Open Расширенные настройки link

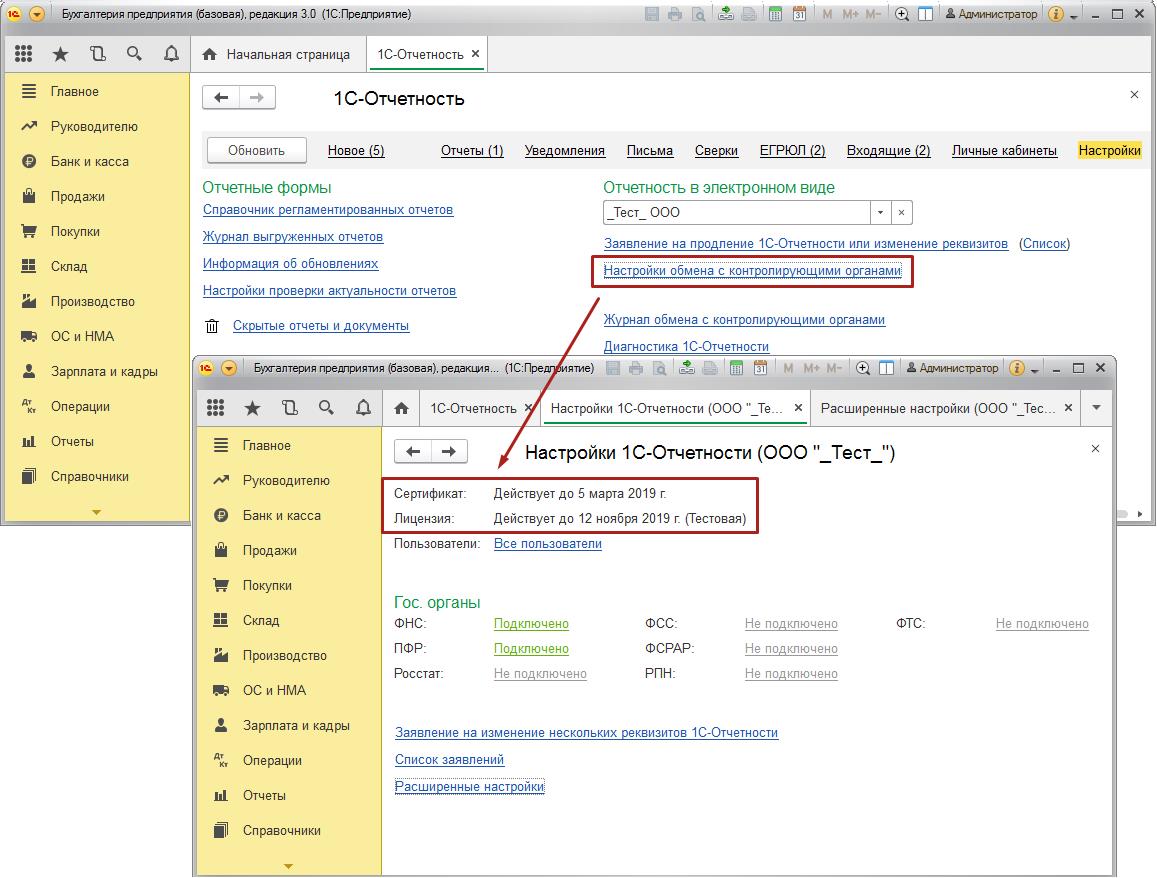[469, 787]
